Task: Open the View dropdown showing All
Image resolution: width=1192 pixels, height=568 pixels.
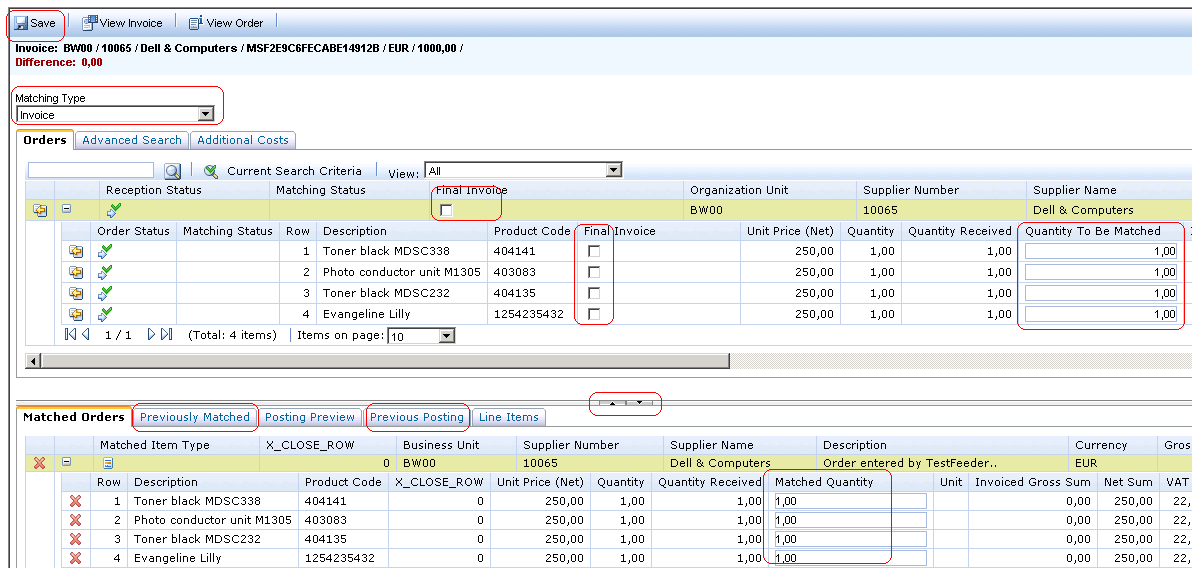Action: (x=523, y=170)
